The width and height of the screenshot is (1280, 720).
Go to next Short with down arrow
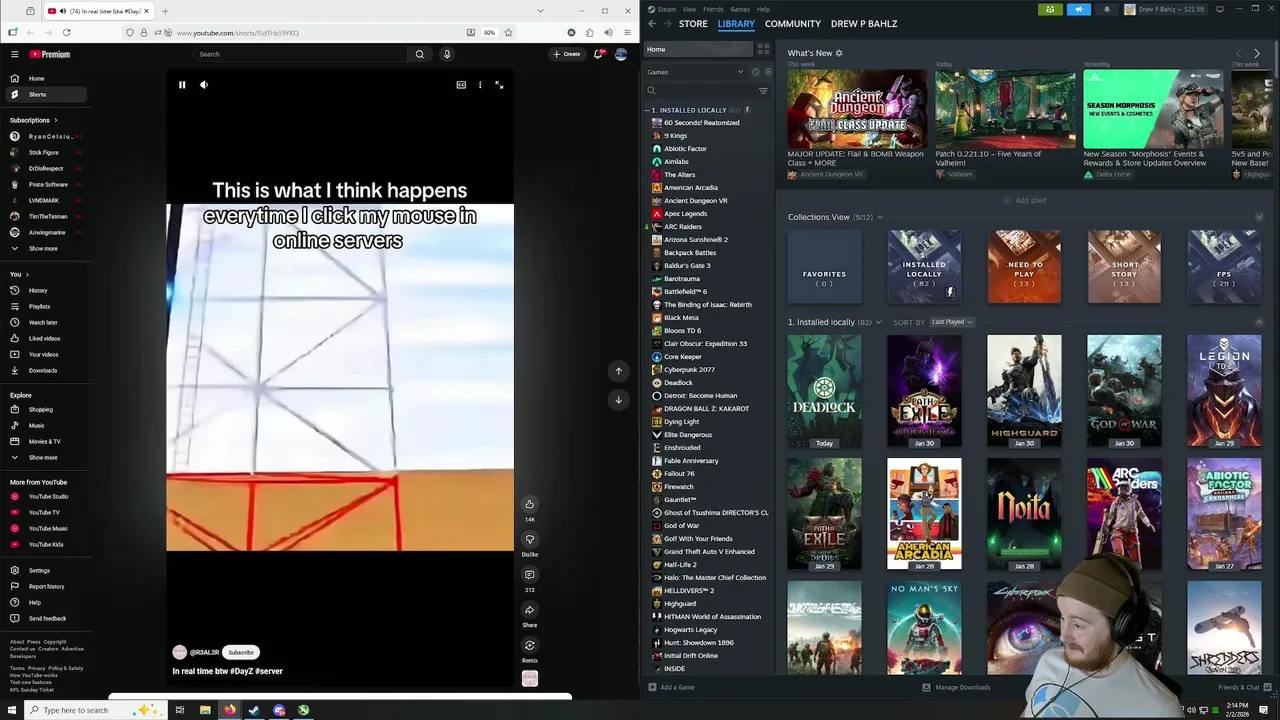tap(618, 399)
